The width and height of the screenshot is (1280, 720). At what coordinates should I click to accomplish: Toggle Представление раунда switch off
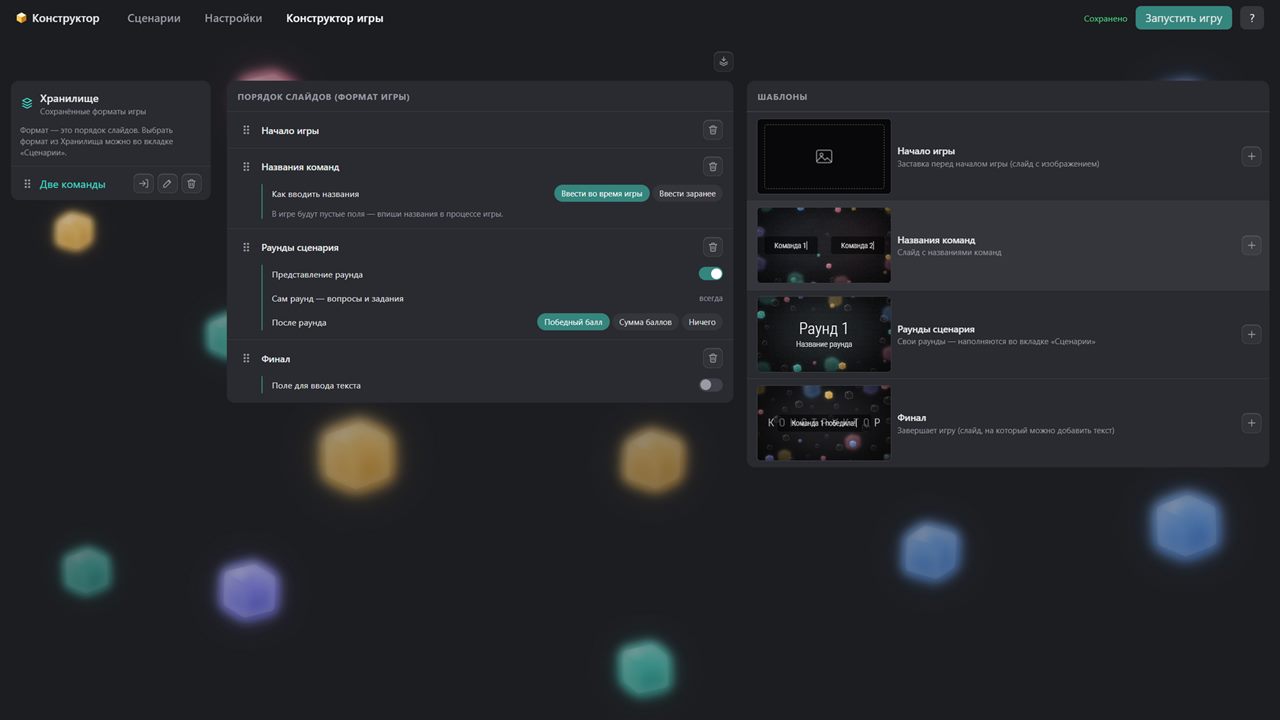710,274
